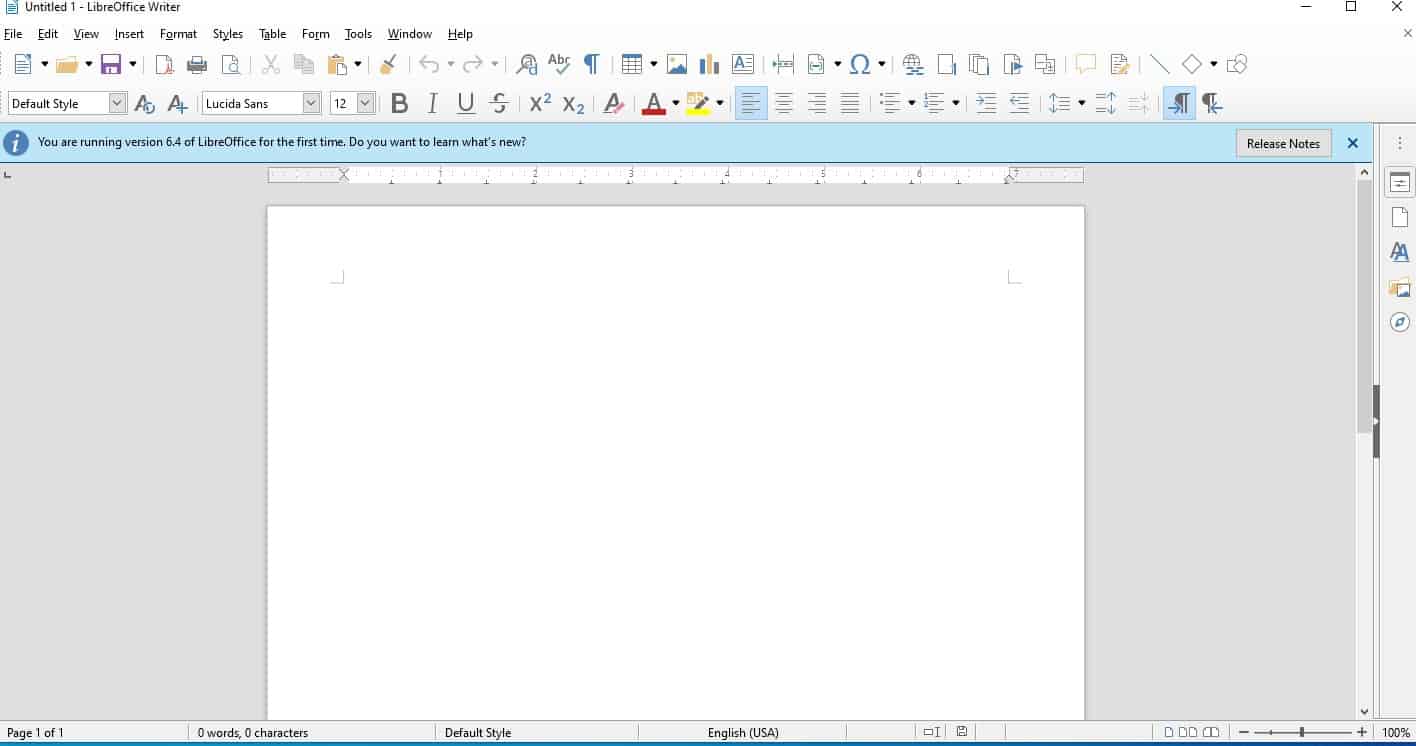The height and width of the screenshot is (746, 1416).
Task: Click the Insert Chart icon
Action: 709,65
